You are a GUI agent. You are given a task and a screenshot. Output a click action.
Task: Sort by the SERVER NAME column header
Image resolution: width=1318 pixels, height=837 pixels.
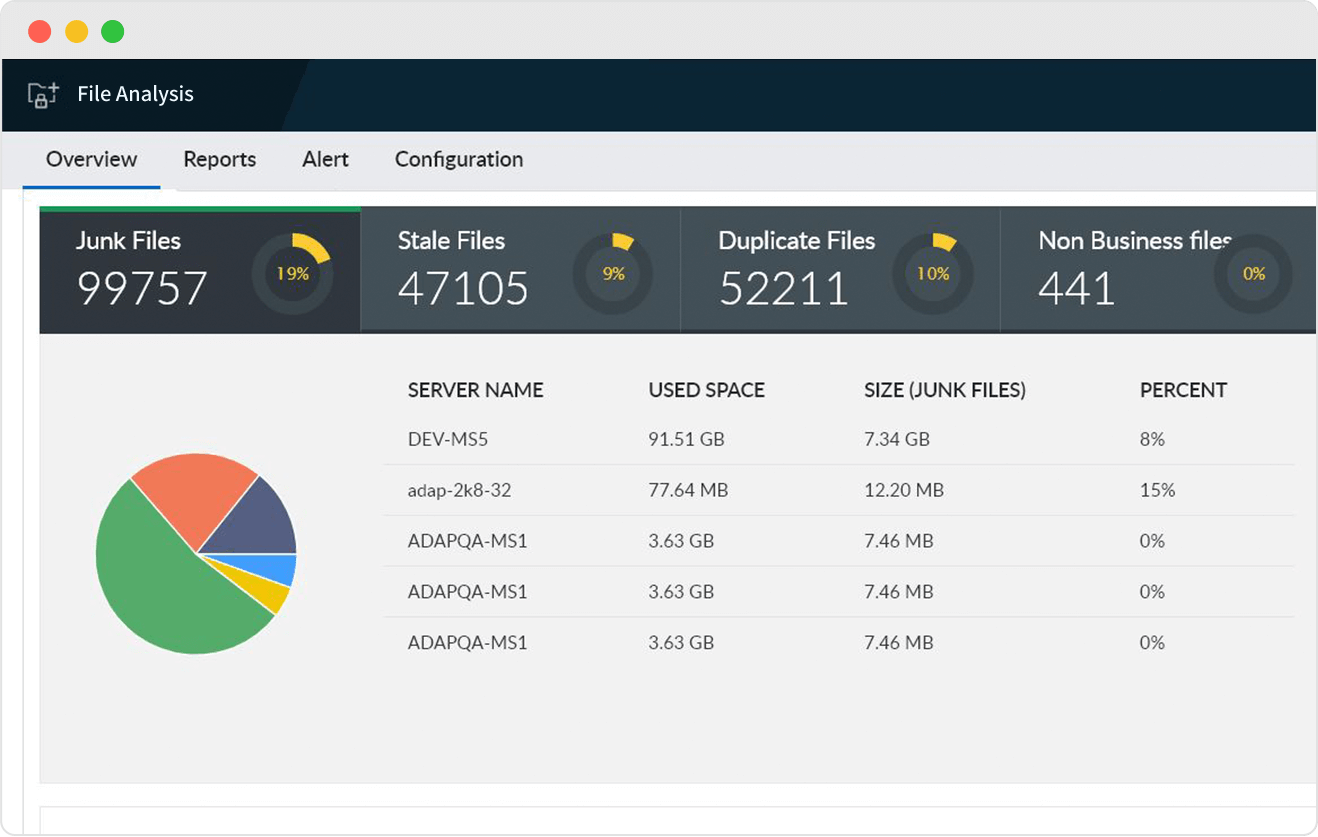point(476,390)
